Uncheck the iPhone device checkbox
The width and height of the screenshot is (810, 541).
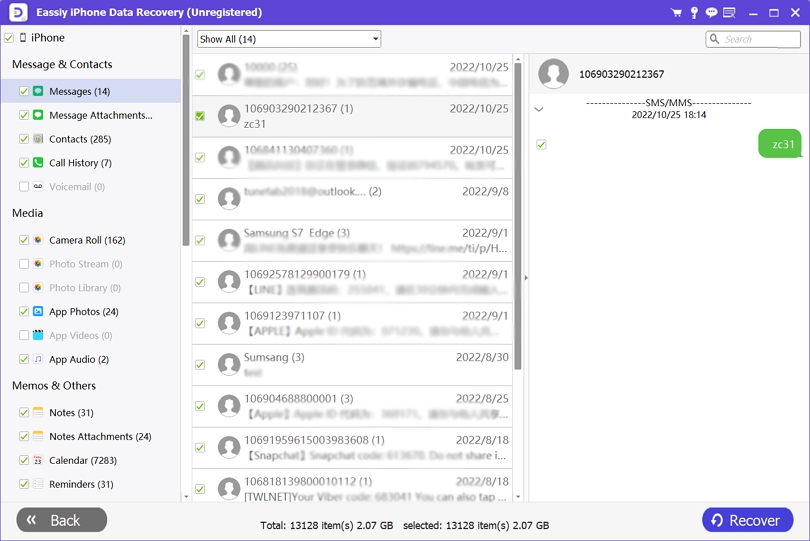(9, 38)
